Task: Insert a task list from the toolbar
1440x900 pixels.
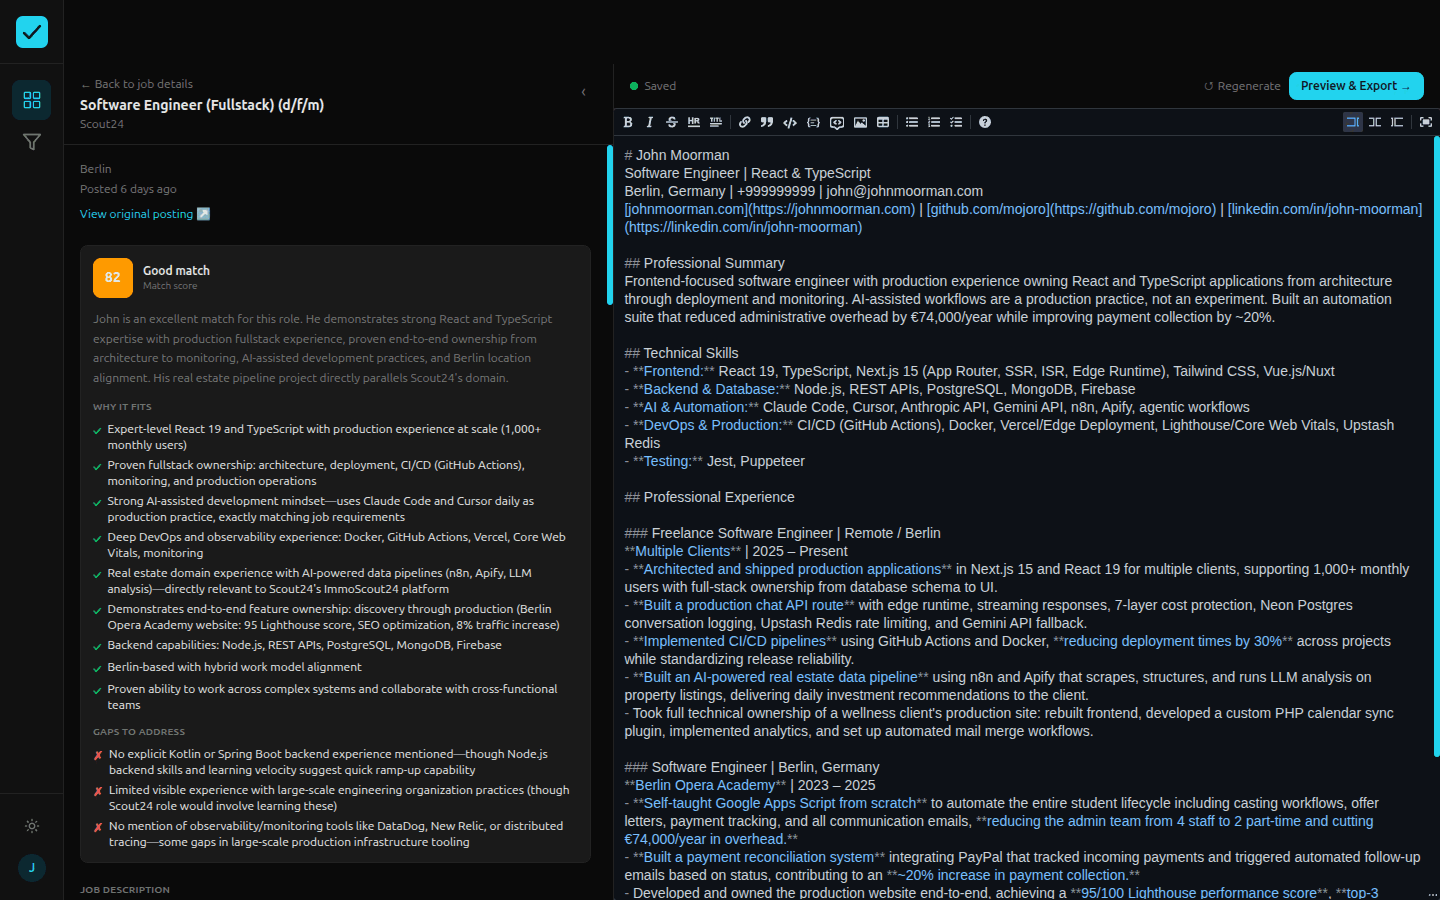Action: [x=956, y=122]
